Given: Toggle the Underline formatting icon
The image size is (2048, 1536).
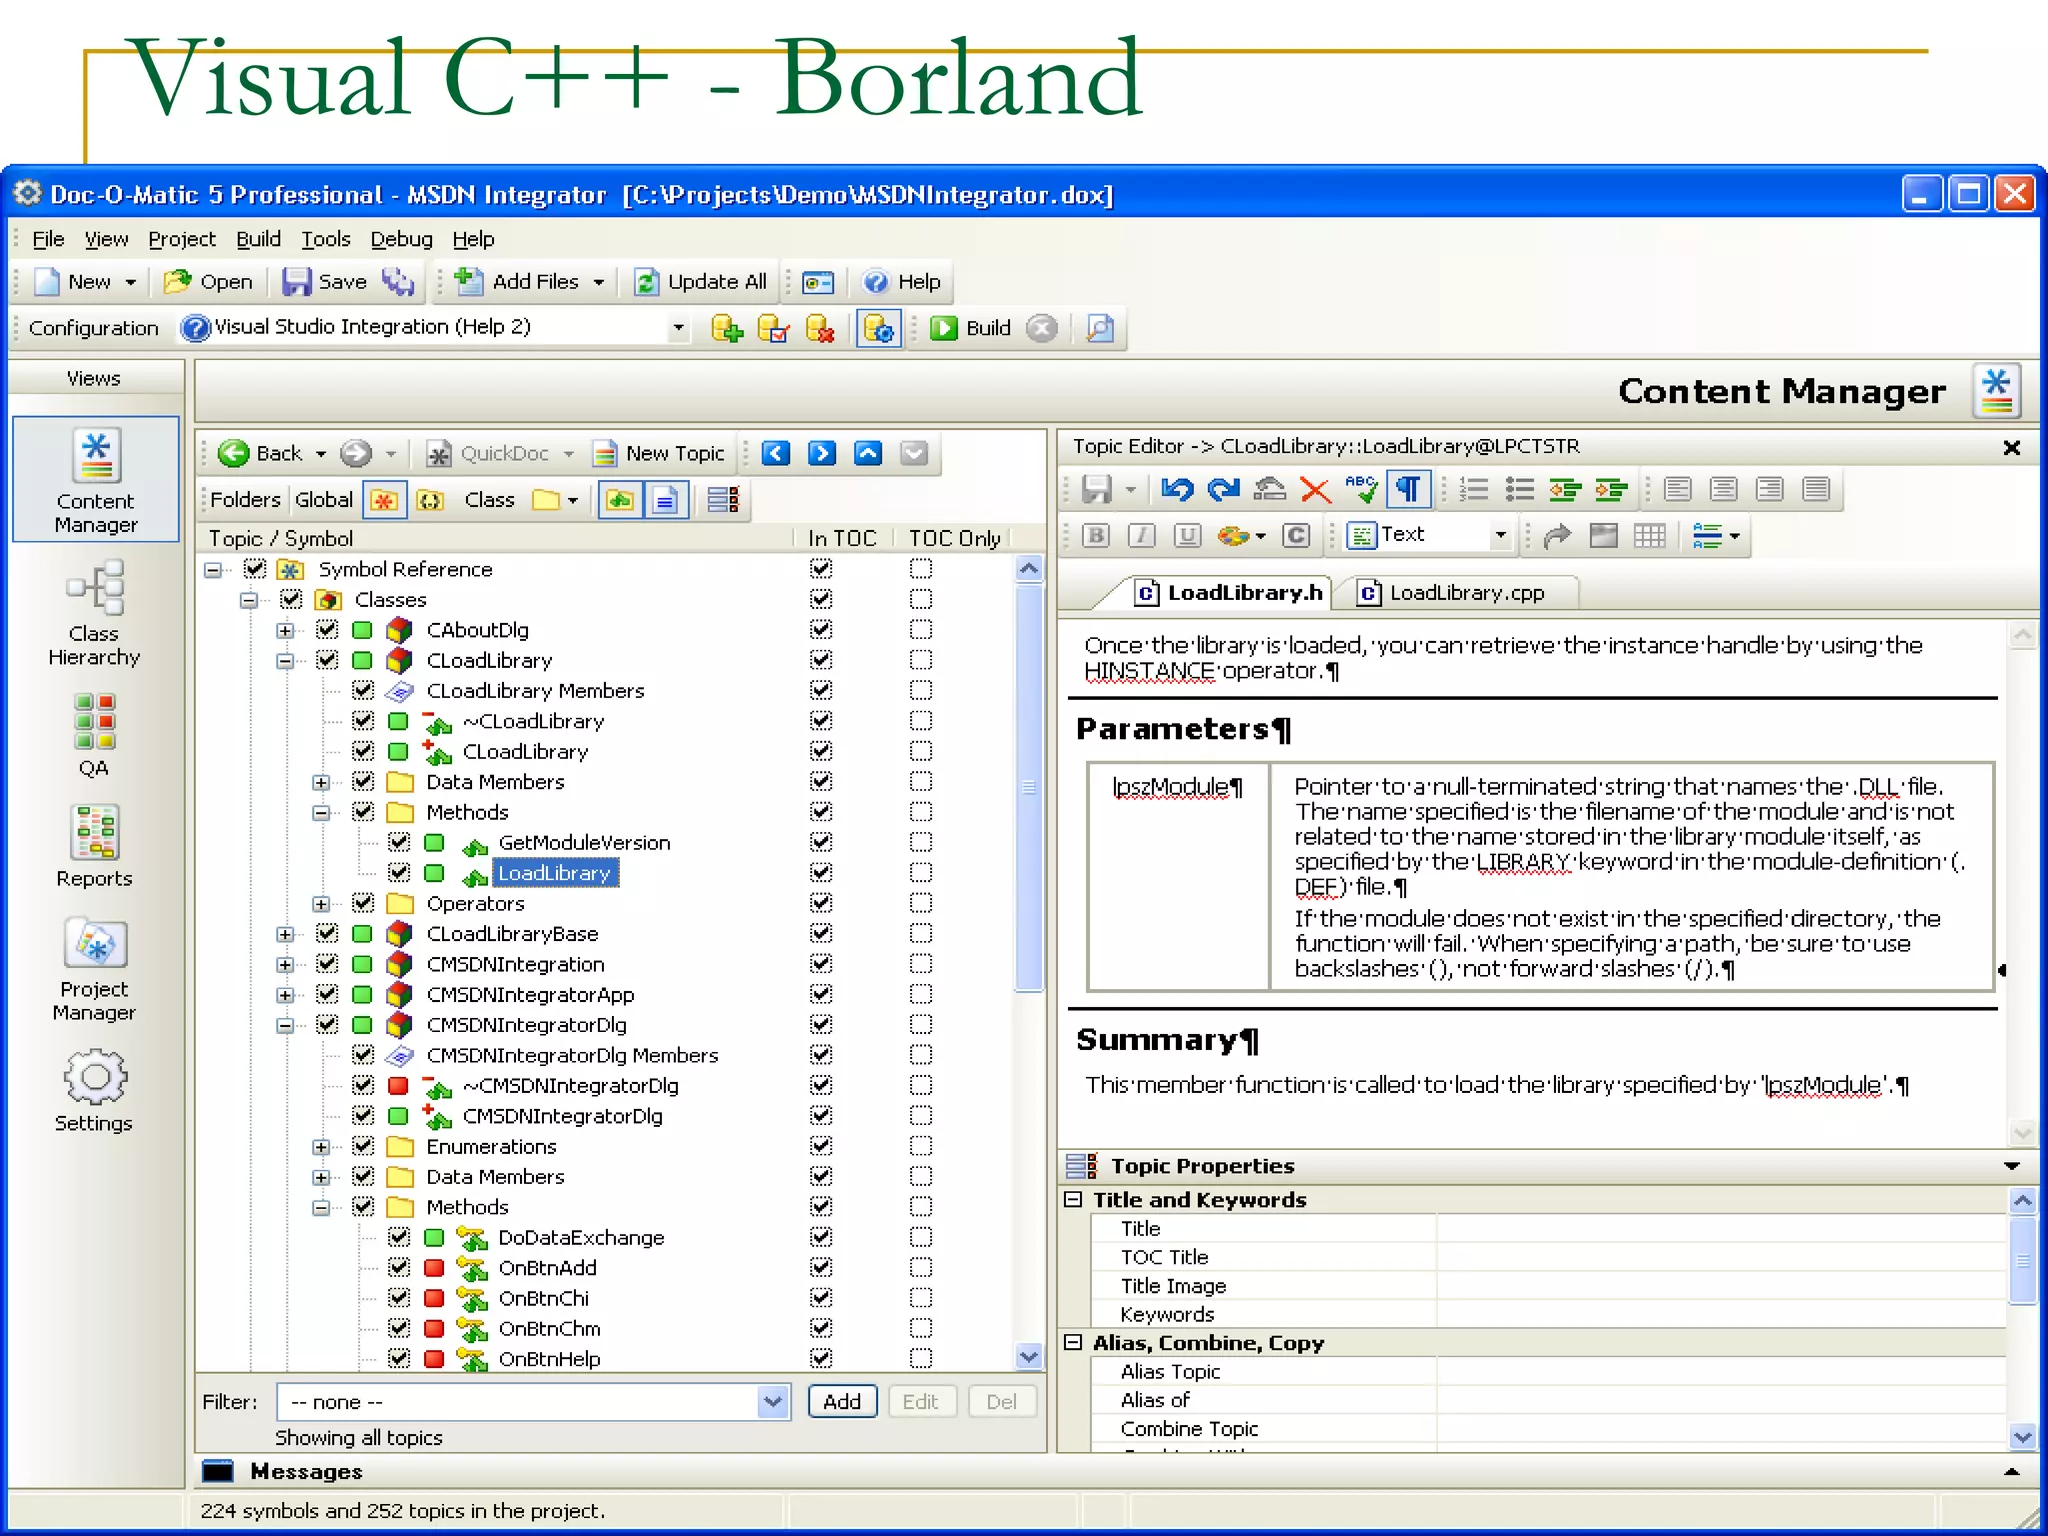Looking at the screenshot, I should pyautogui.click(x=1187, y=535).
